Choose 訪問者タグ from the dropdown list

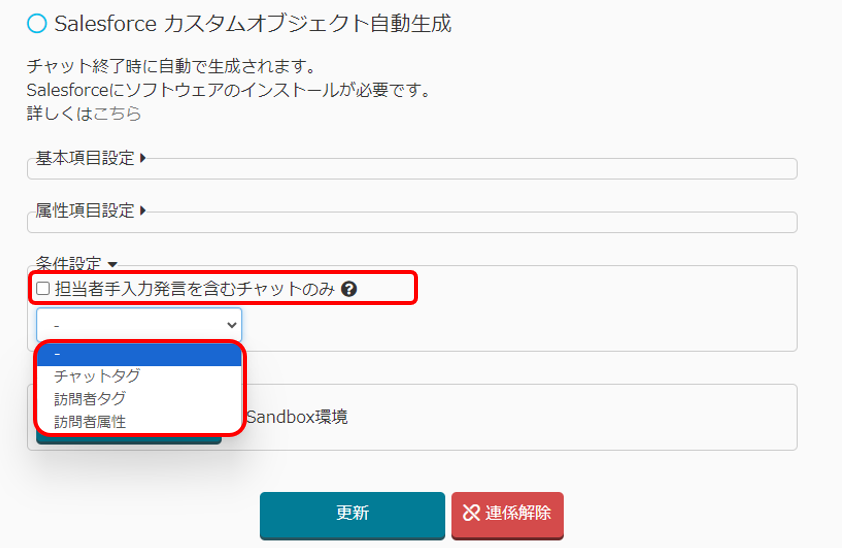point(90,399)
